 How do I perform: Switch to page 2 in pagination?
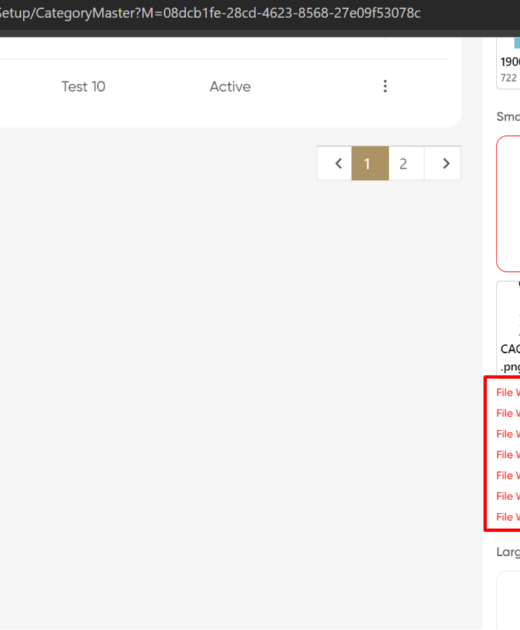[403, 164]
